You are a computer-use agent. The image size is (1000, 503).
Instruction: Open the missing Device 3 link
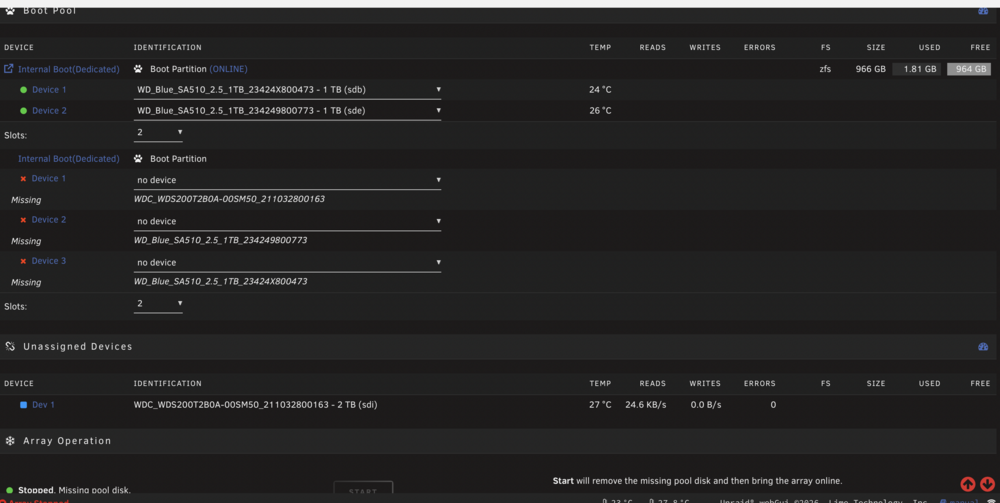click(49, 261)
